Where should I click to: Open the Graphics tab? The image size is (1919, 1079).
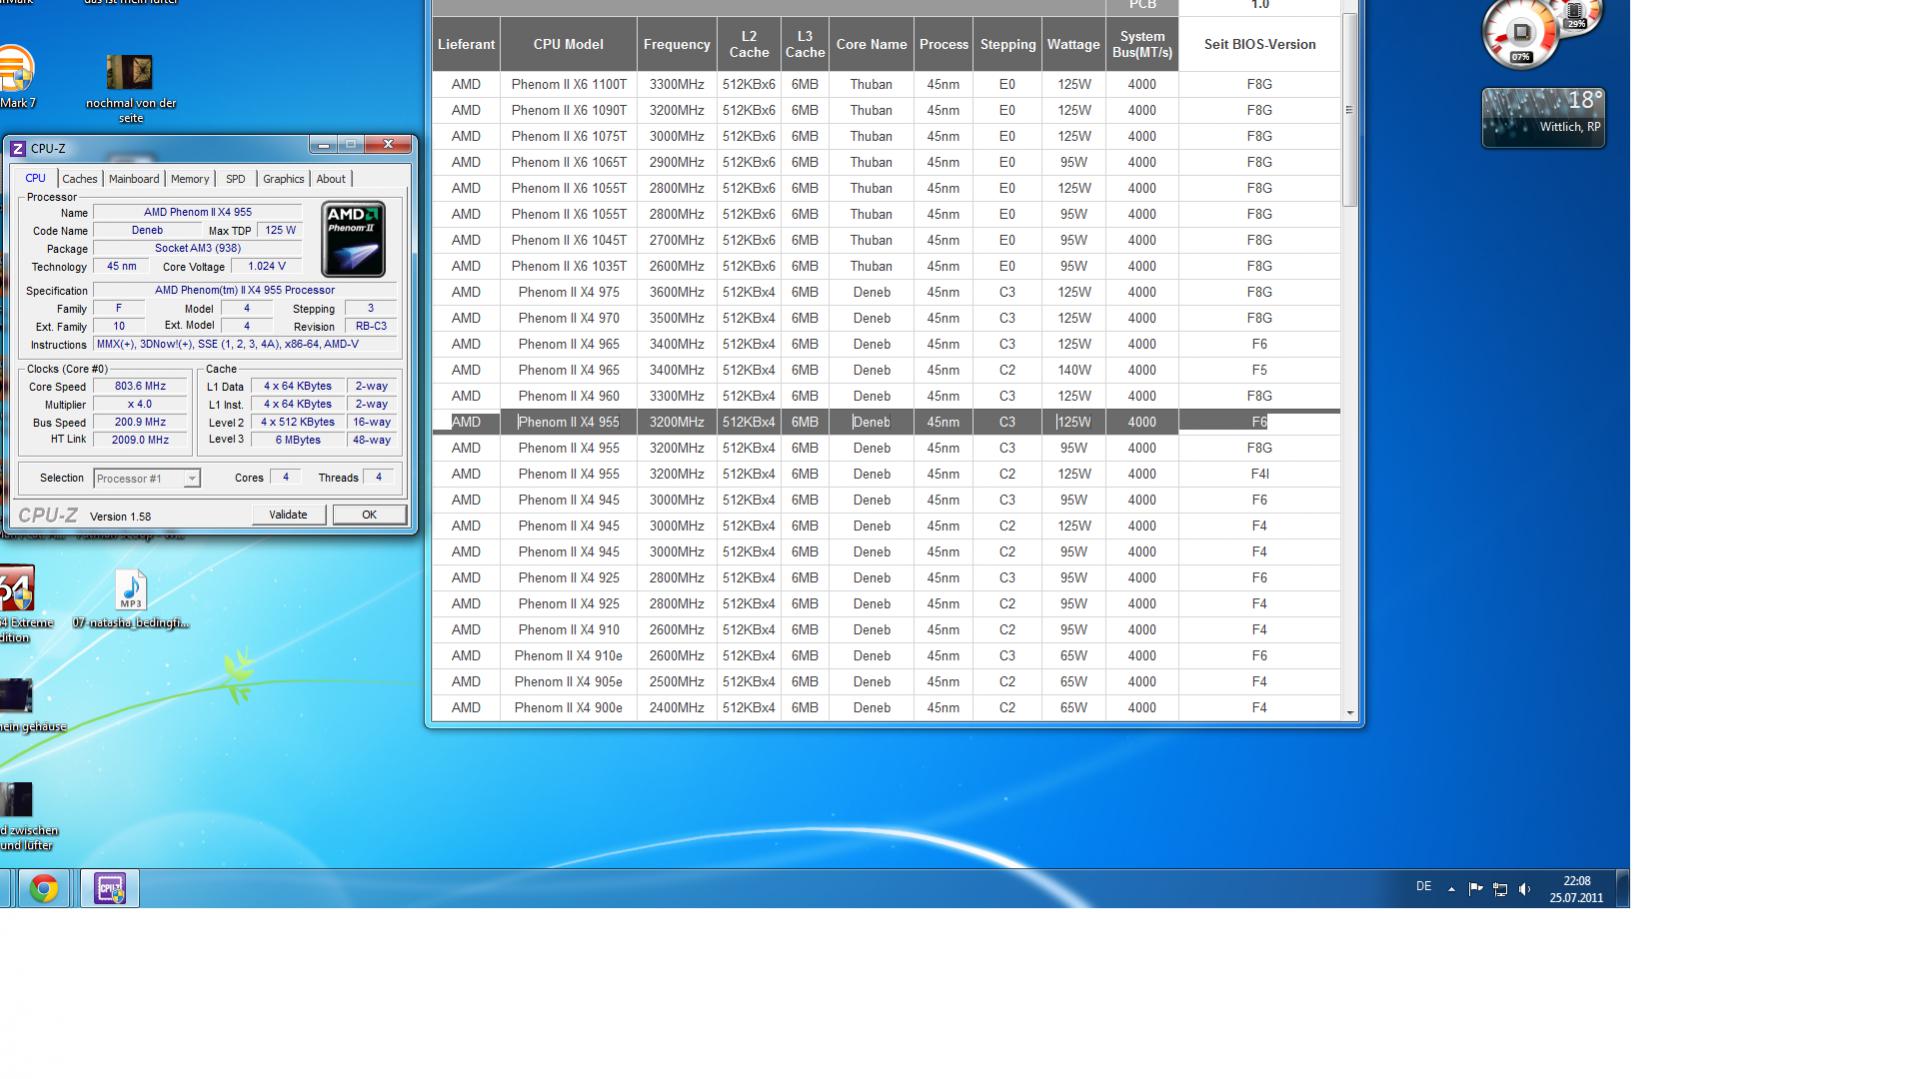(283, 179)
